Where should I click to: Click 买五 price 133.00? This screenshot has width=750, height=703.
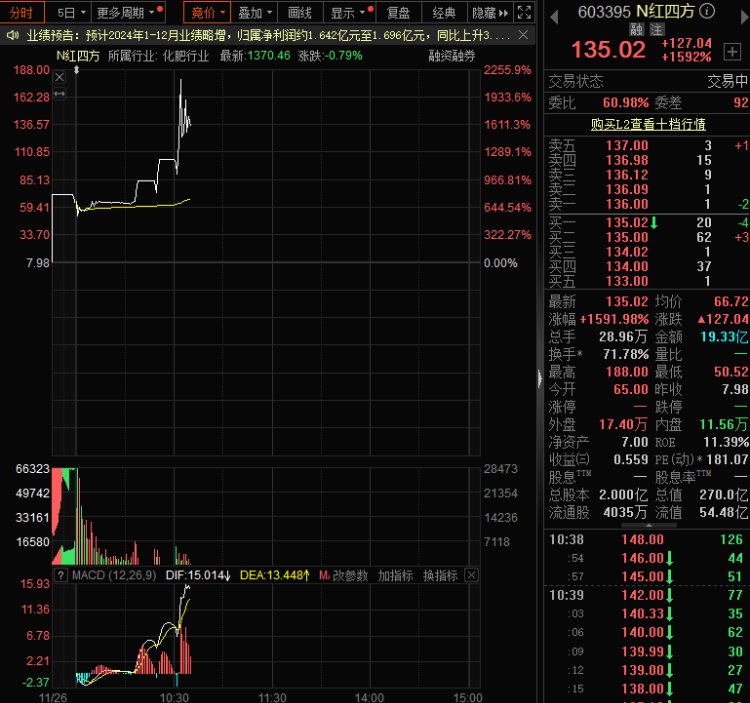tap(627, 281)
